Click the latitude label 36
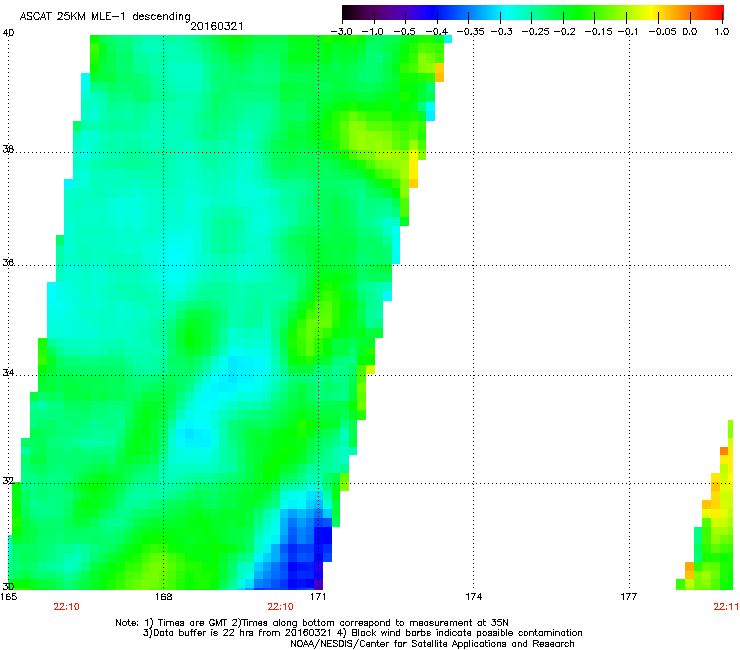Viewport: 740px width, 650px height. tap(8, 262)
